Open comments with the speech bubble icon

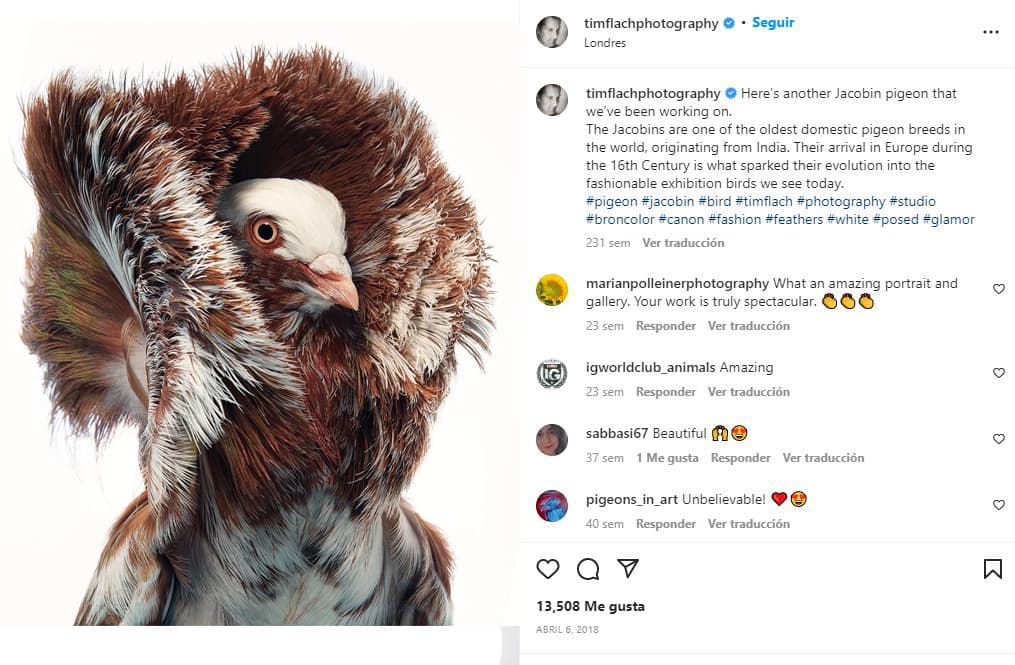pos(588,569)
